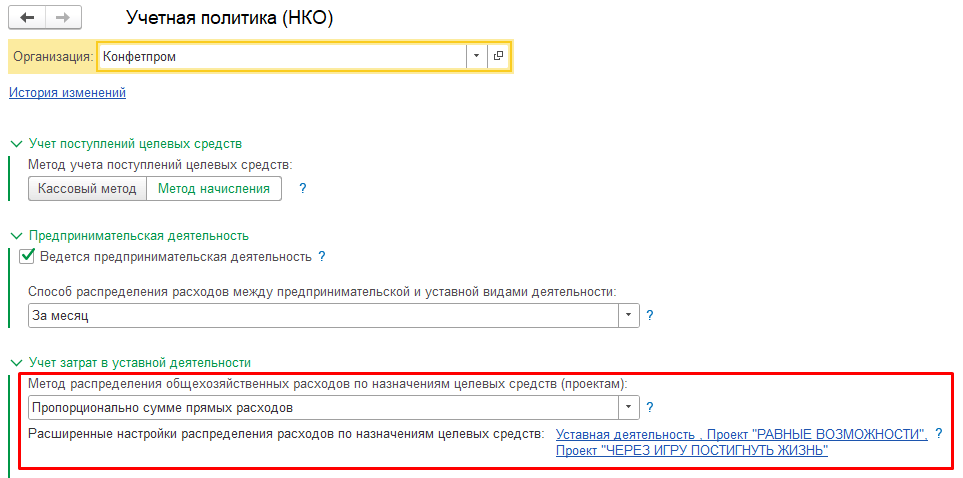Click the Организация field containing Конфетпром
Viewport: 963px width, 478px height.
coord(280,57)
